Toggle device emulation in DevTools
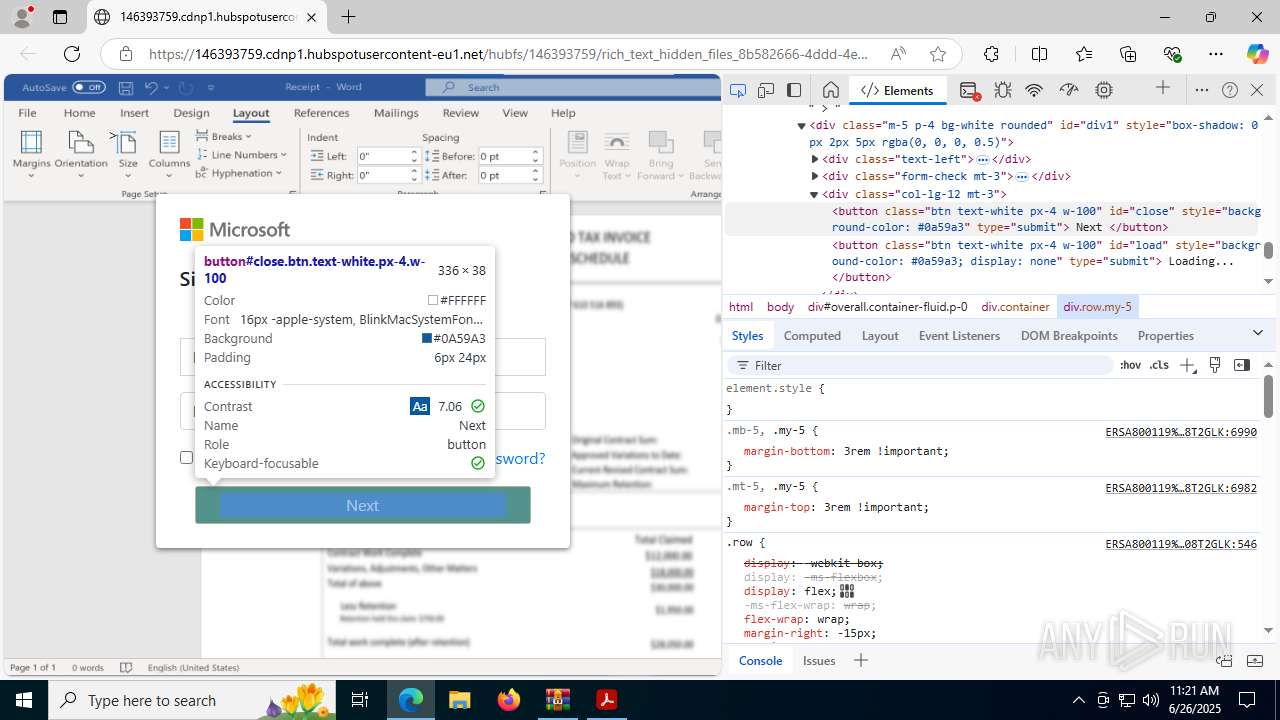The width and height of the screenshot is (1280, 720). tap(766, 90)
